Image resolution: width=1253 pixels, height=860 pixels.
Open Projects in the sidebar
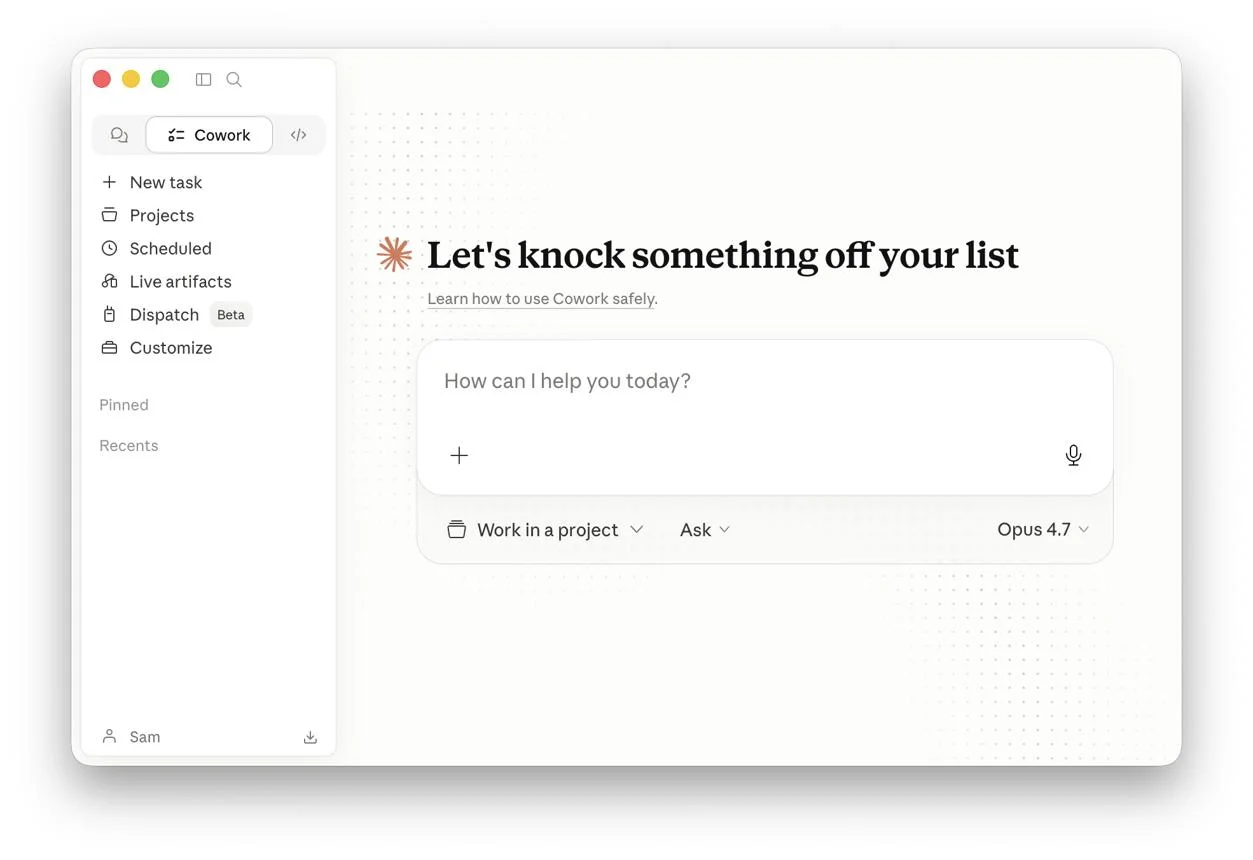pyautogui.click(x=147, y=215)
